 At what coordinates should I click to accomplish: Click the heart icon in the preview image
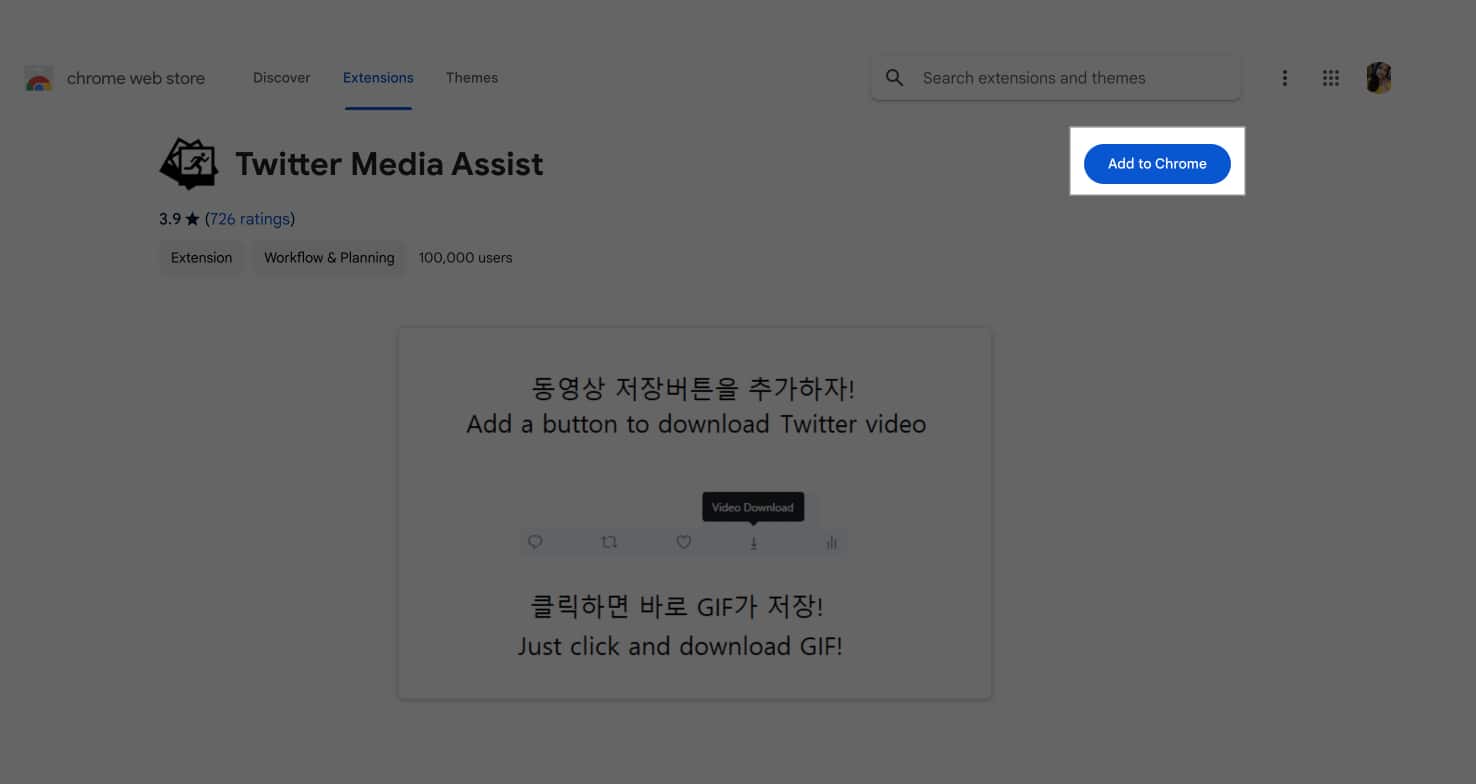point(683,542)
